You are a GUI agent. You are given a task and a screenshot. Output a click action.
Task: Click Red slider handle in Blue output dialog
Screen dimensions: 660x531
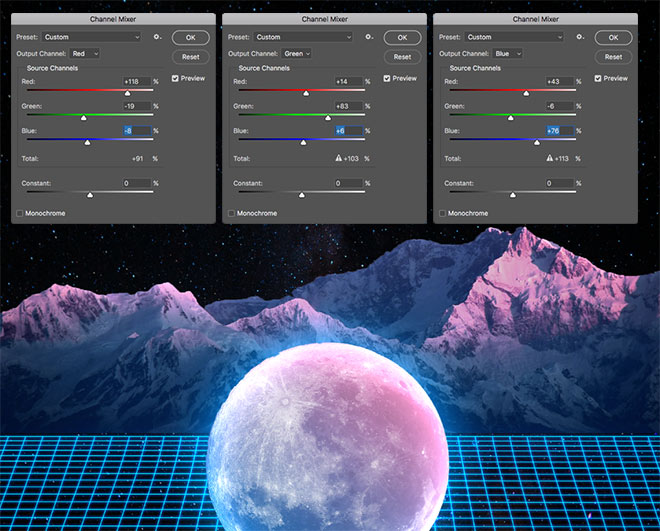[526, 93]
